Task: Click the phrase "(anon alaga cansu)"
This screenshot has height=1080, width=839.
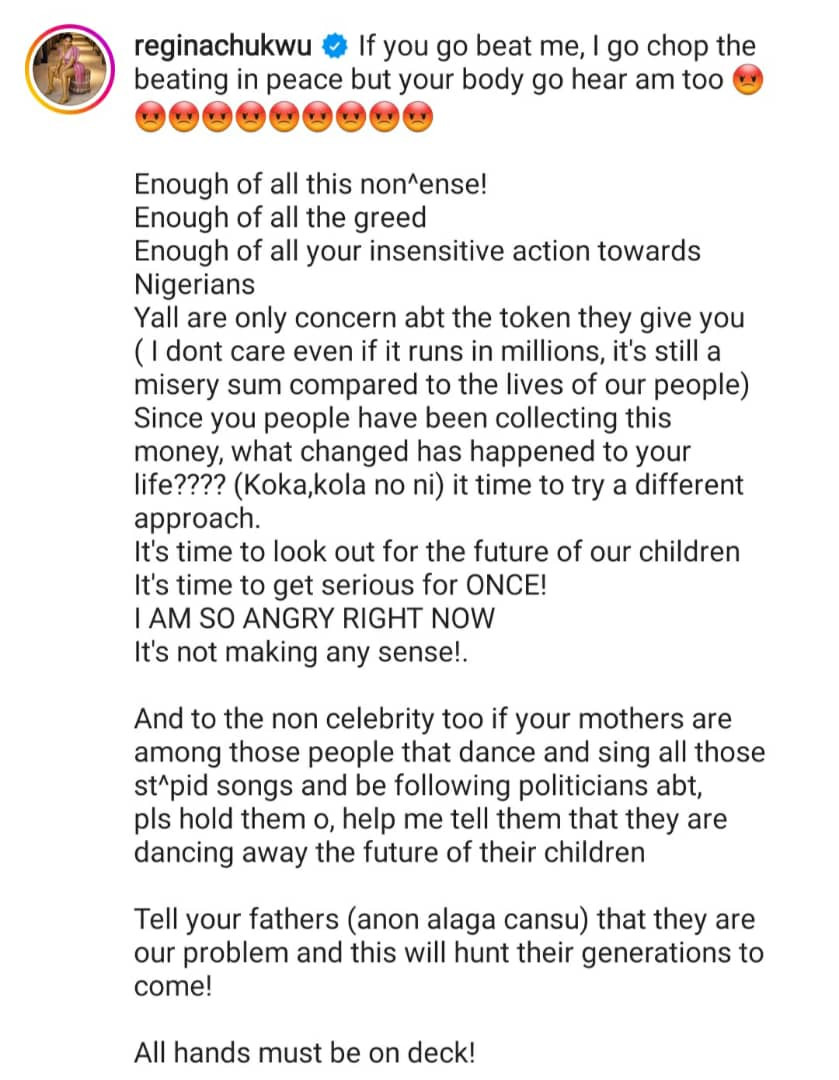Action: pyautogui.click(x=468, y=920)
